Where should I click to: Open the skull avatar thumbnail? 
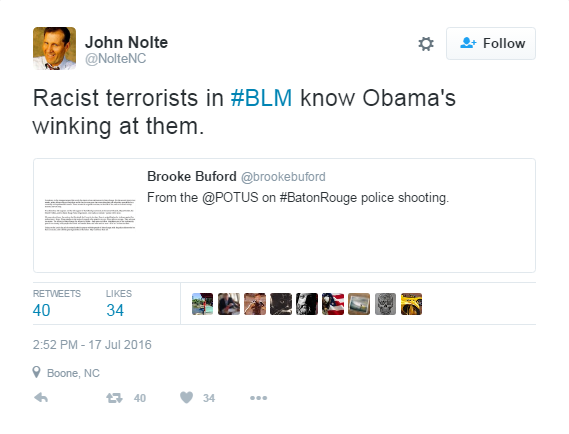pos(385,304)
